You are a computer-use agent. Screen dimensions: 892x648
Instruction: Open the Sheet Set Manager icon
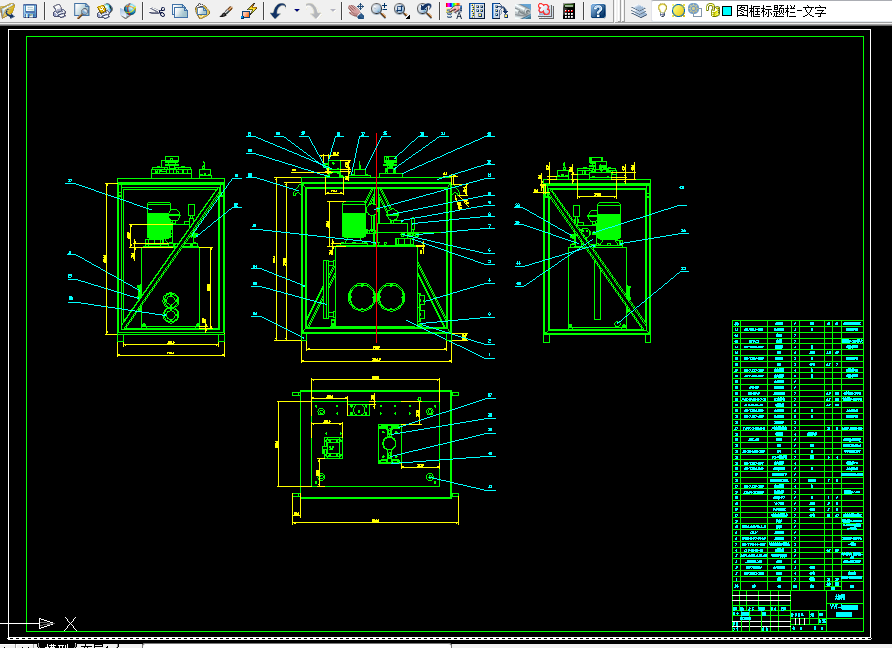pyautogui.click(x=522, y=10)
